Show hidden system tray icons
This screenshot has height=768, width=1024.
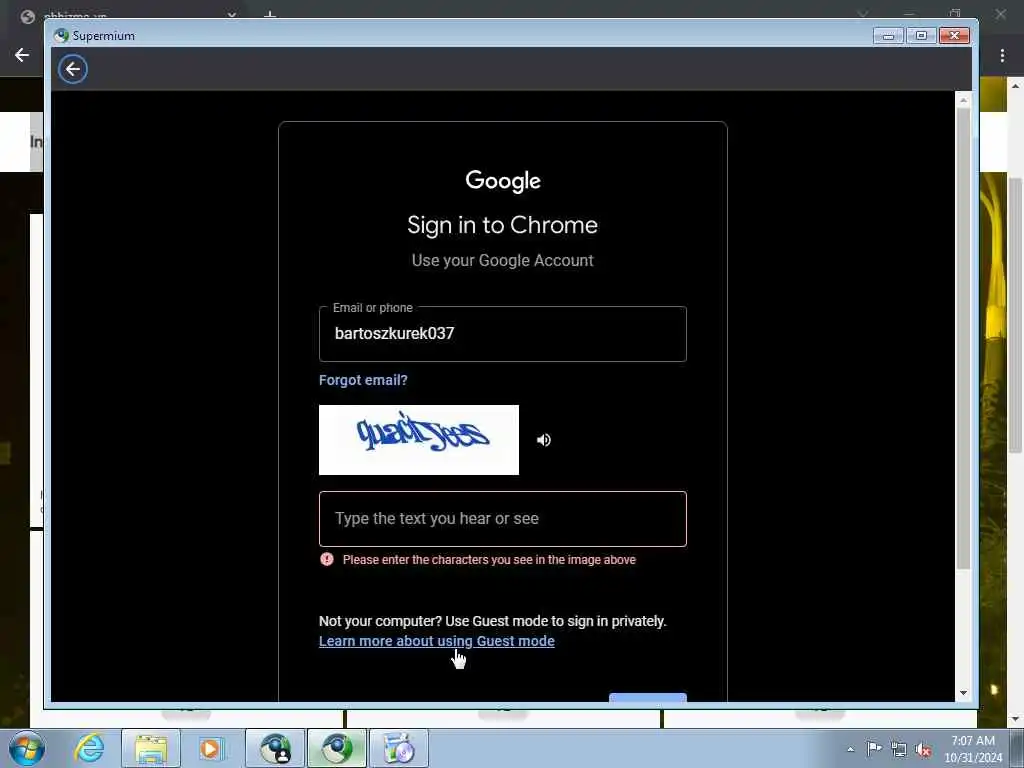[x=850, y=749]
